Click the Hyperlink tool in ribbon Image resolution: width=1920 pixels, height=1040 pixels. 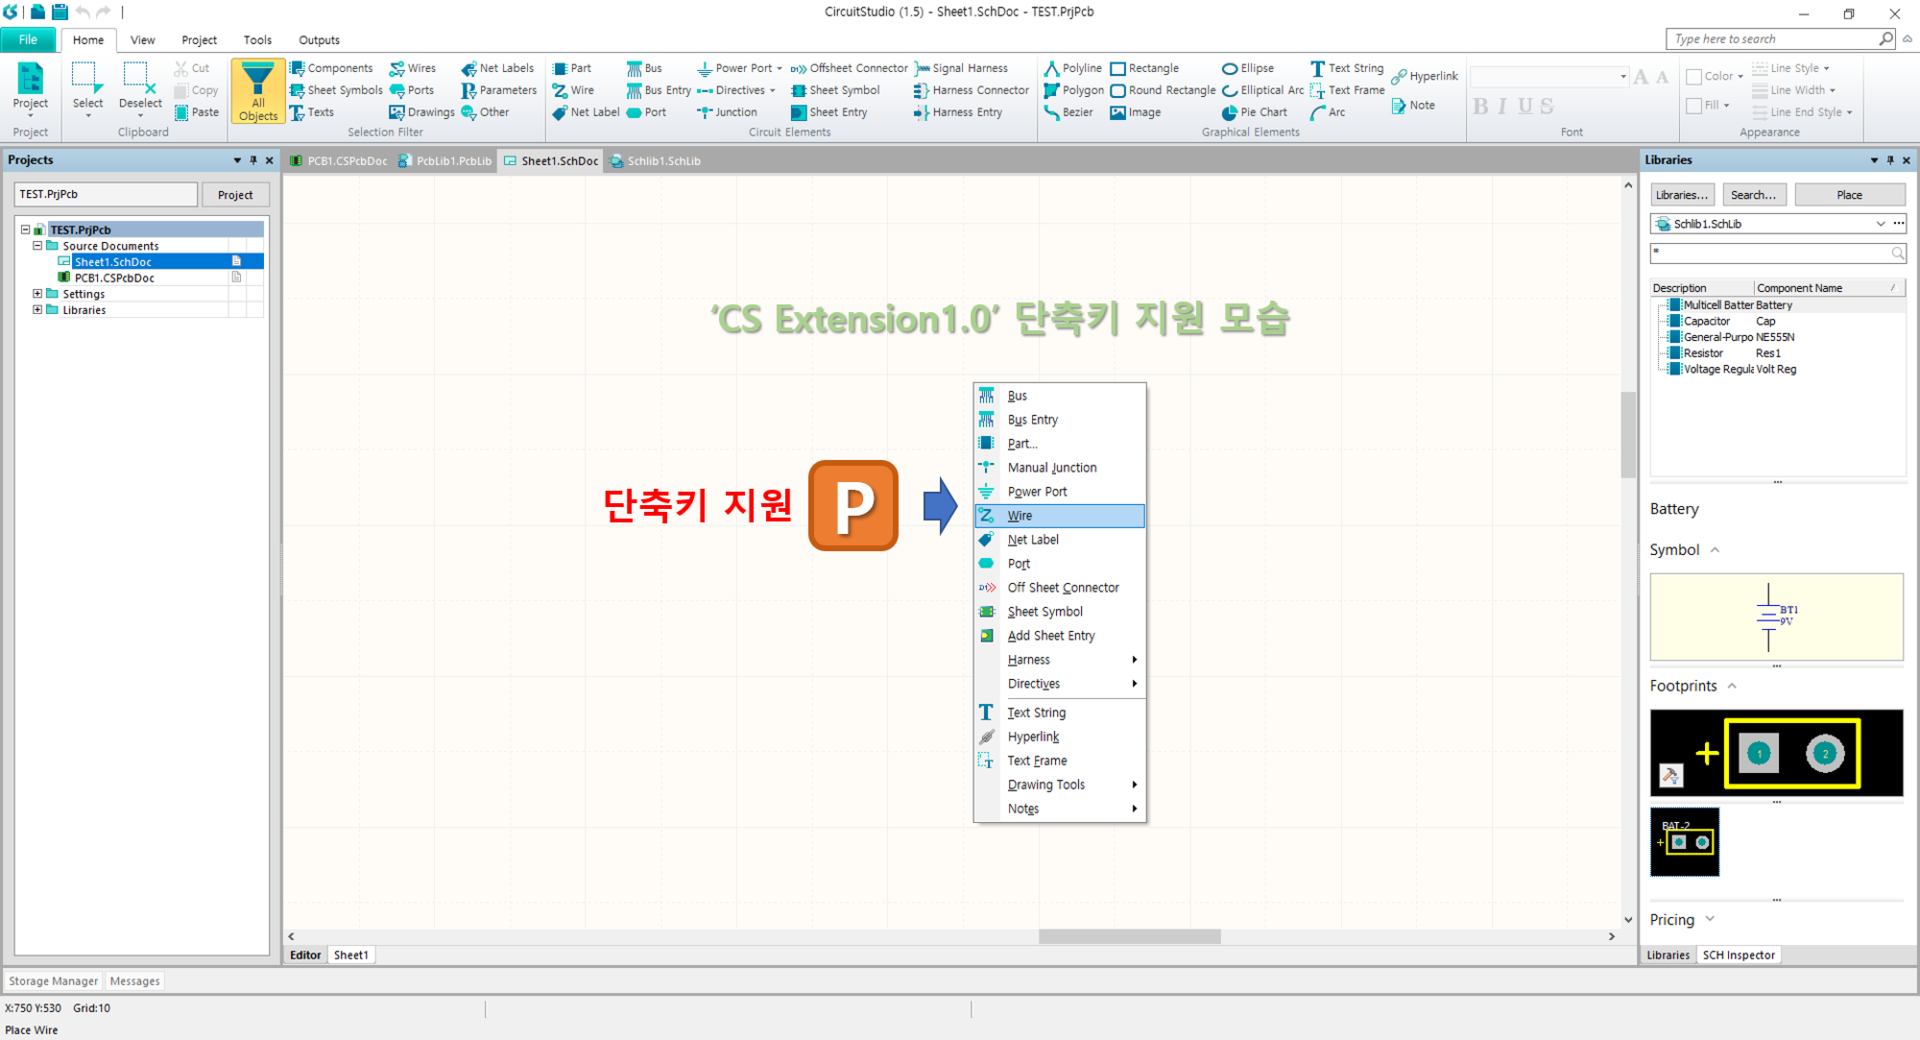[1425, 76]
